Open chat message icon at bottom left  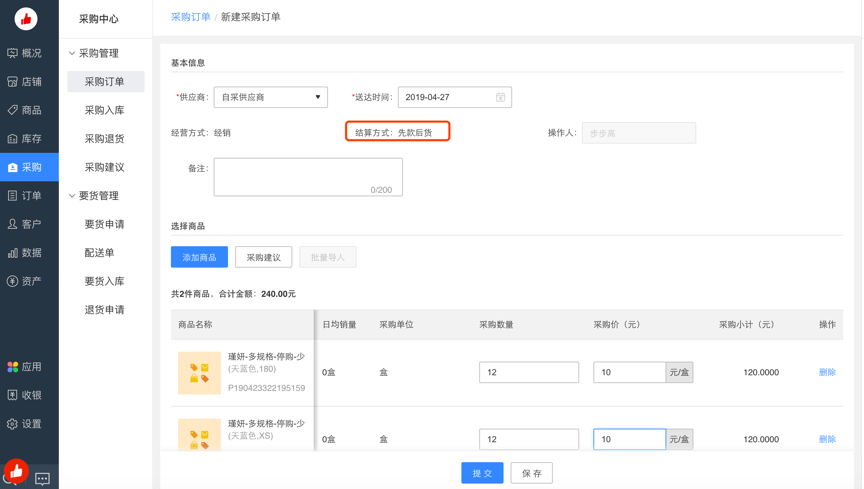(42, 479)
